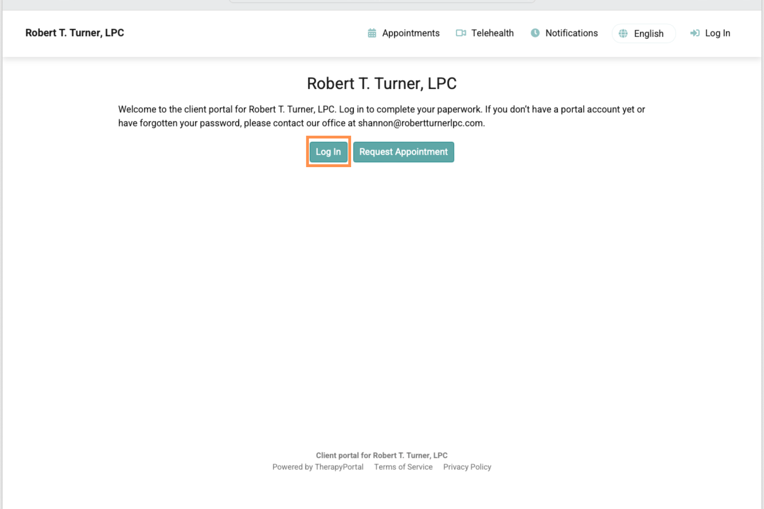Click the globe icon in language selector
This screenshot has width=764, height=509.
pos(623,34)
